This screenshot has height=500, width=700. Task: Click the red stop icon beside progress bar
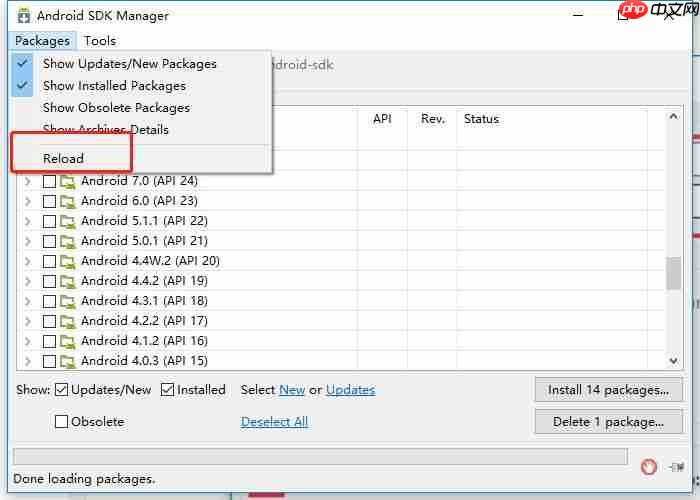[648, 467]
